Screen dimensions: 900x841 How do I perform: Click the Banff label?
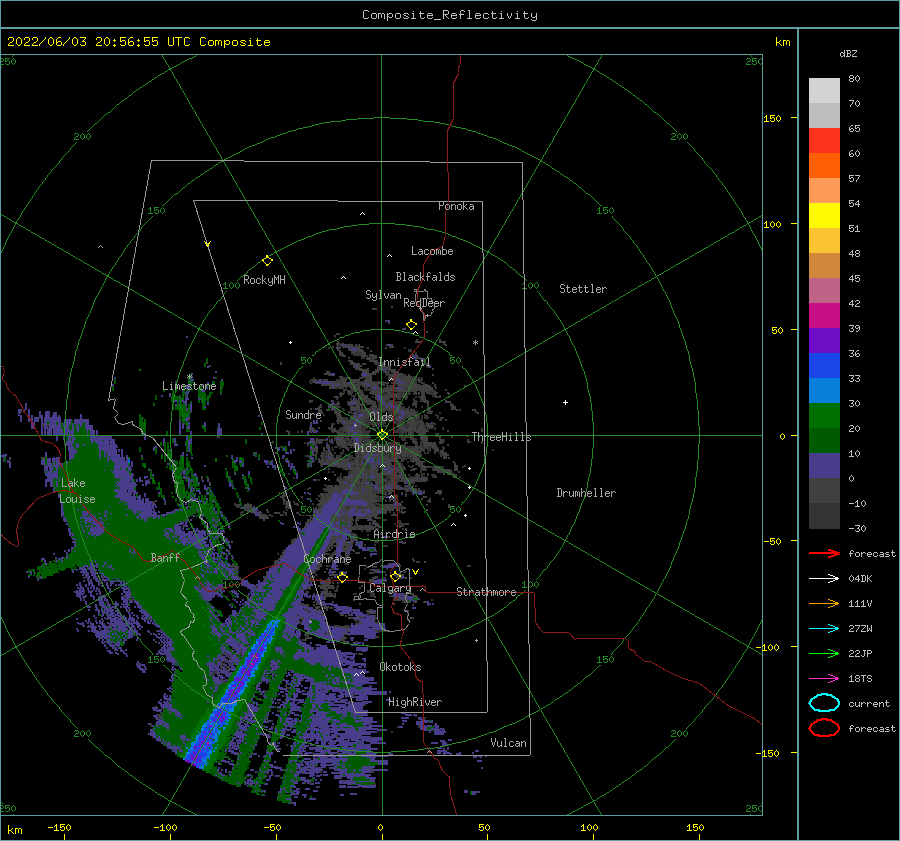[165, 558]
